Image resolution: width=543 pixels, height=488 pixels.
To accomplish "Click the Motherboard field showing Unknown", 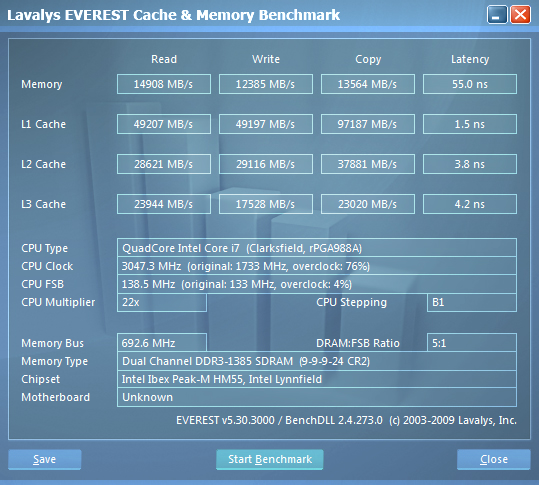I will (317, 397).
